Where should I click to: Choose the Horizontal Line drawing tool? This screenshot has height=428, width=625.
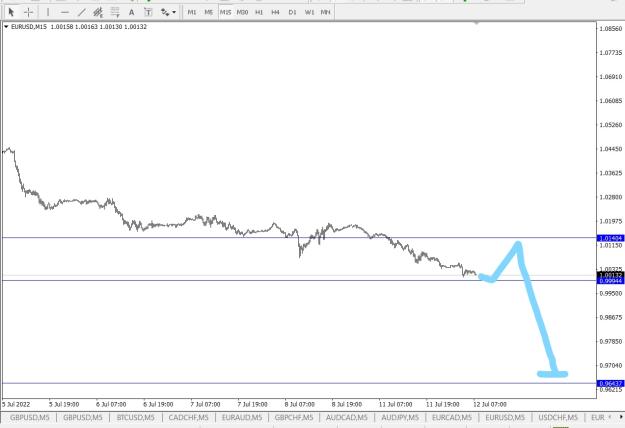point(65,12)
